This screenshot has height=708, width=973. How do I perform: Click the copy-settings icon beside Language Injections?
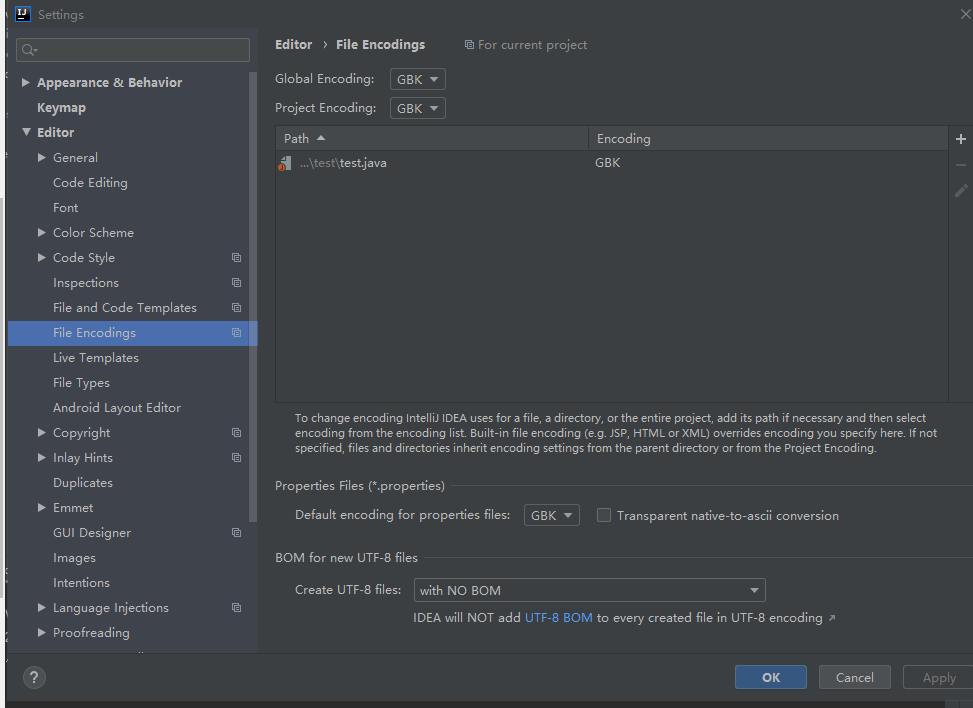(236, 607)
